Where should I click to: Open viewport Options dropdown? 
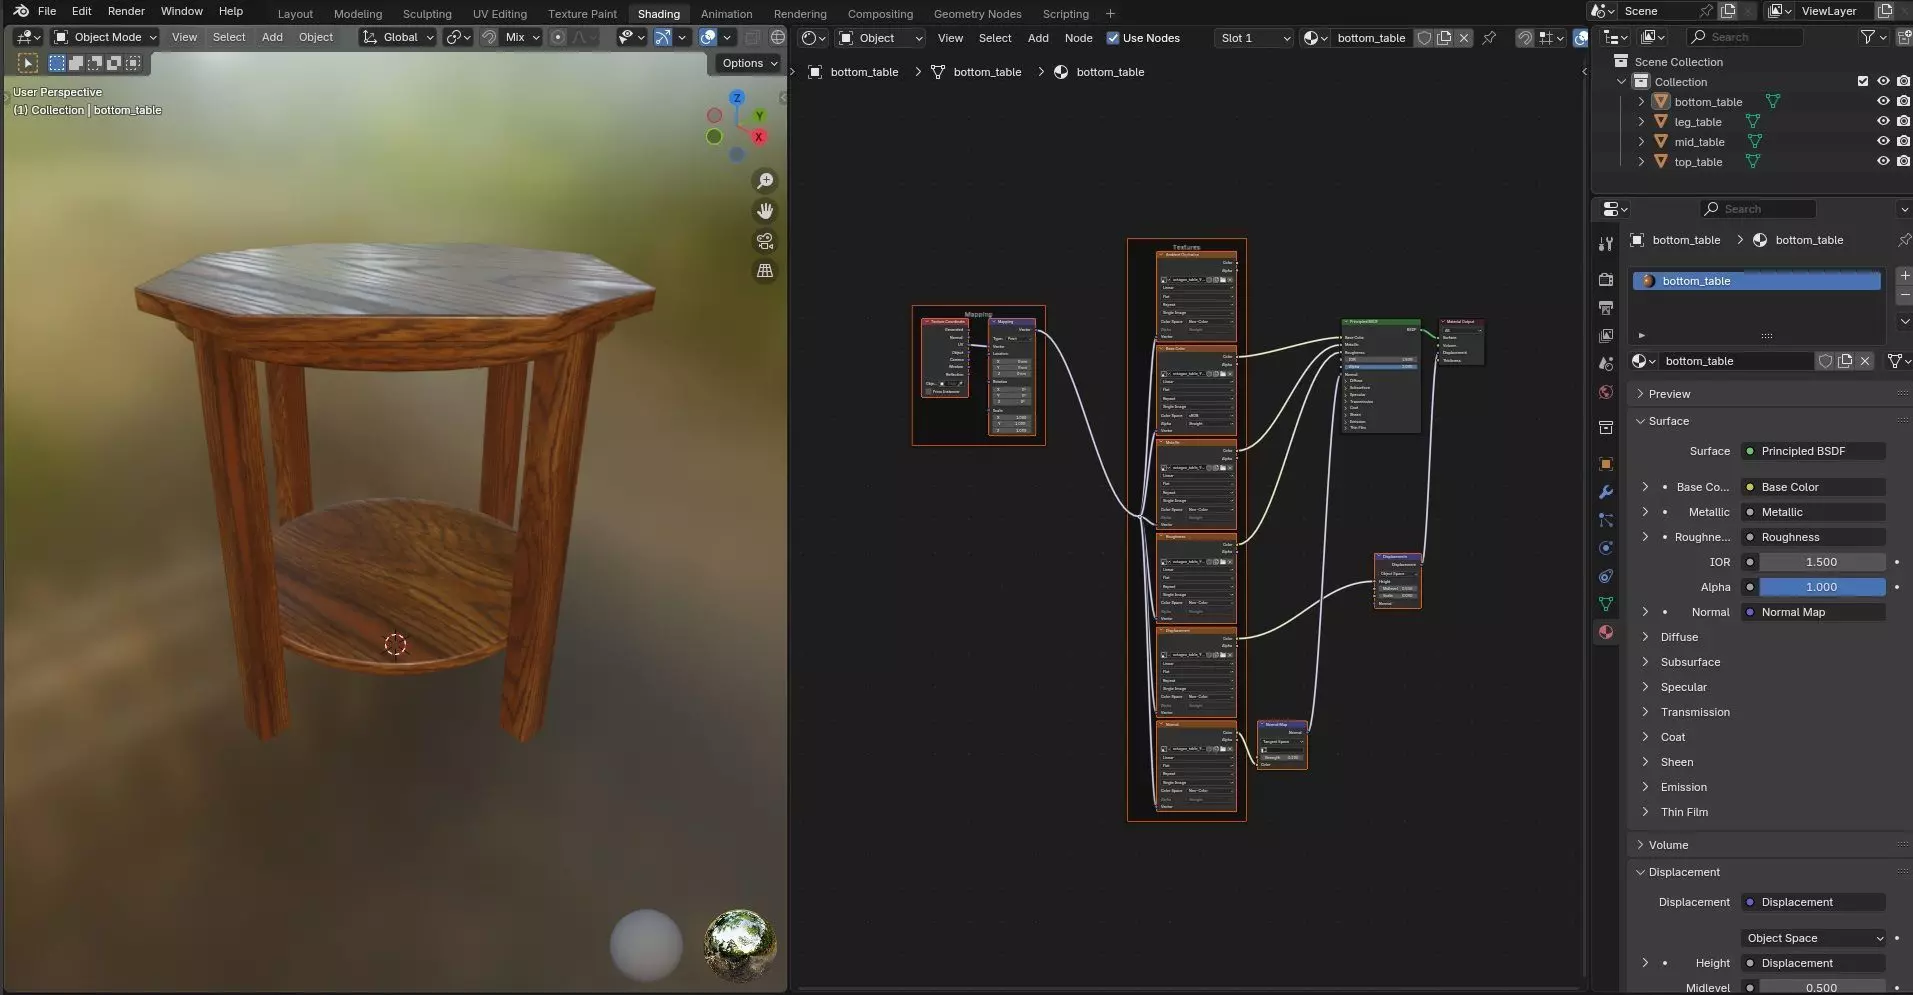(750, 63)
